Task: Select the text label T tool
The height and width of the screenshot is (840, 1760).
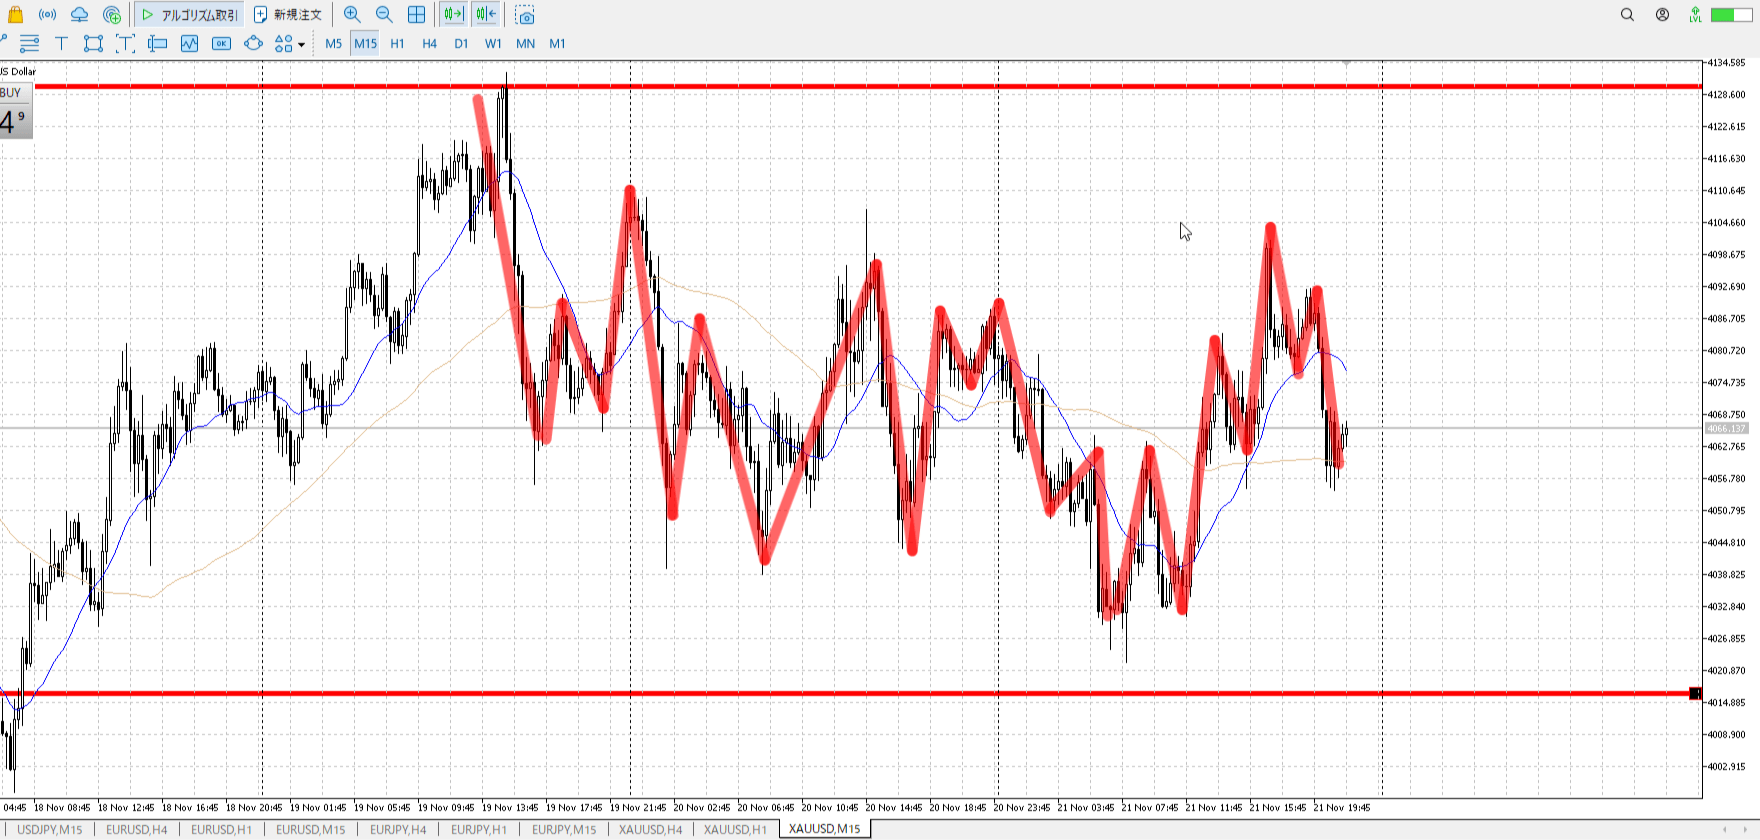Action: tap(61, 43)
